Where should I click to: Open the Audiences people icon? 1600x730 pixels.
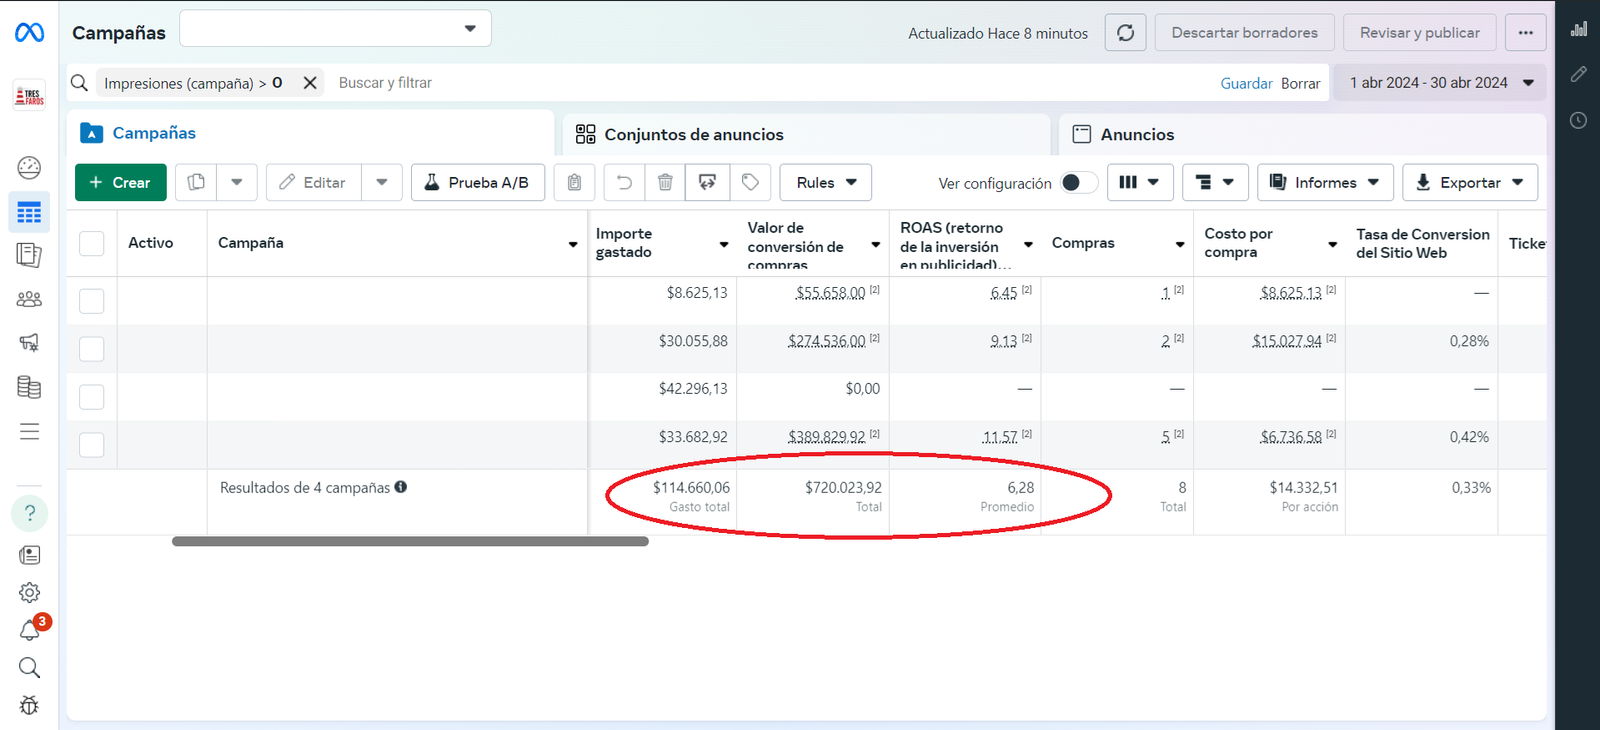pos(29,299)
